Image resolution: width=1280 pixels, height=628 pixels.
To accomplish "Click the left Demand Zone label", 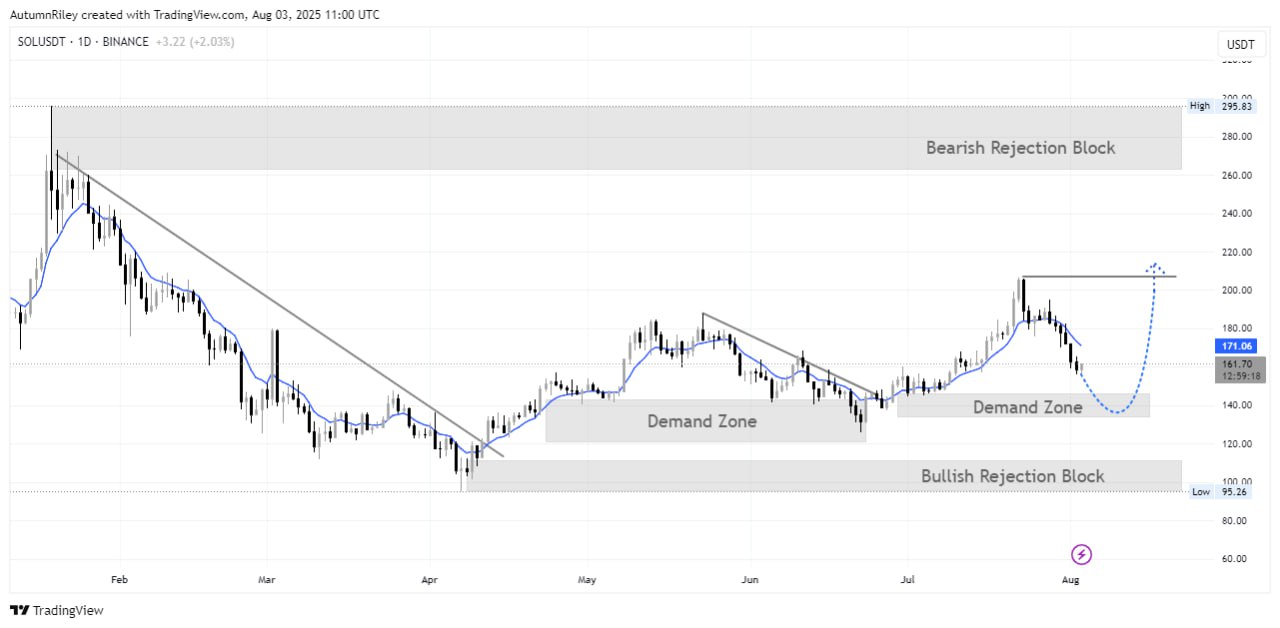I will coord(701,422).
